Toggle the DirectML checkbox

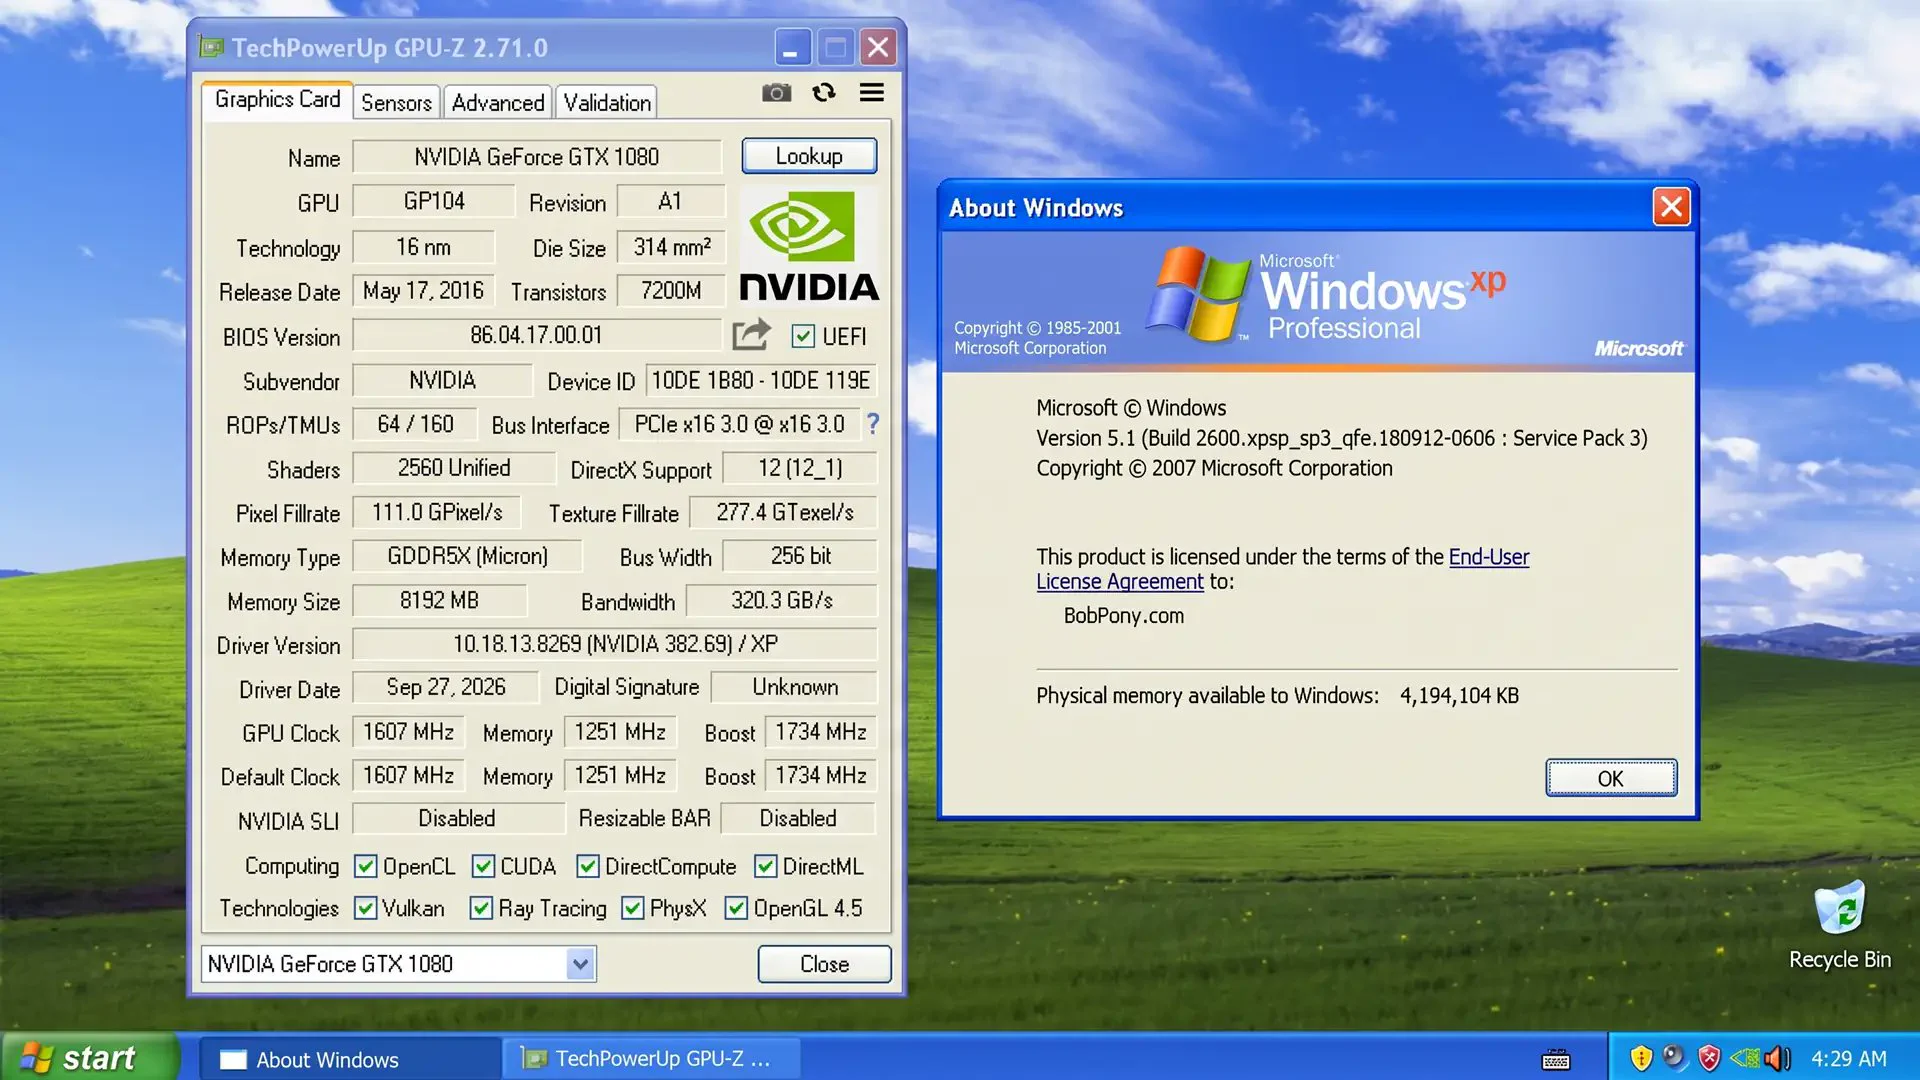[766, 866]
